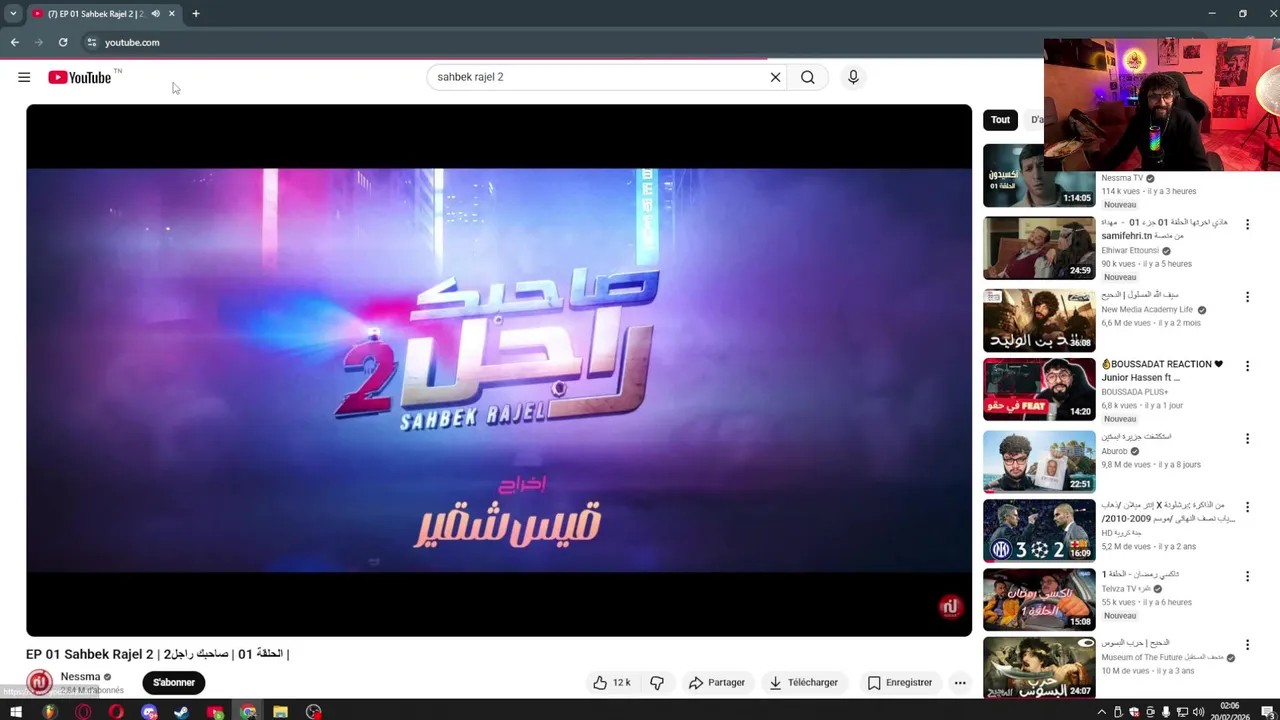Select the Tout filter chip

point(1000,120)
